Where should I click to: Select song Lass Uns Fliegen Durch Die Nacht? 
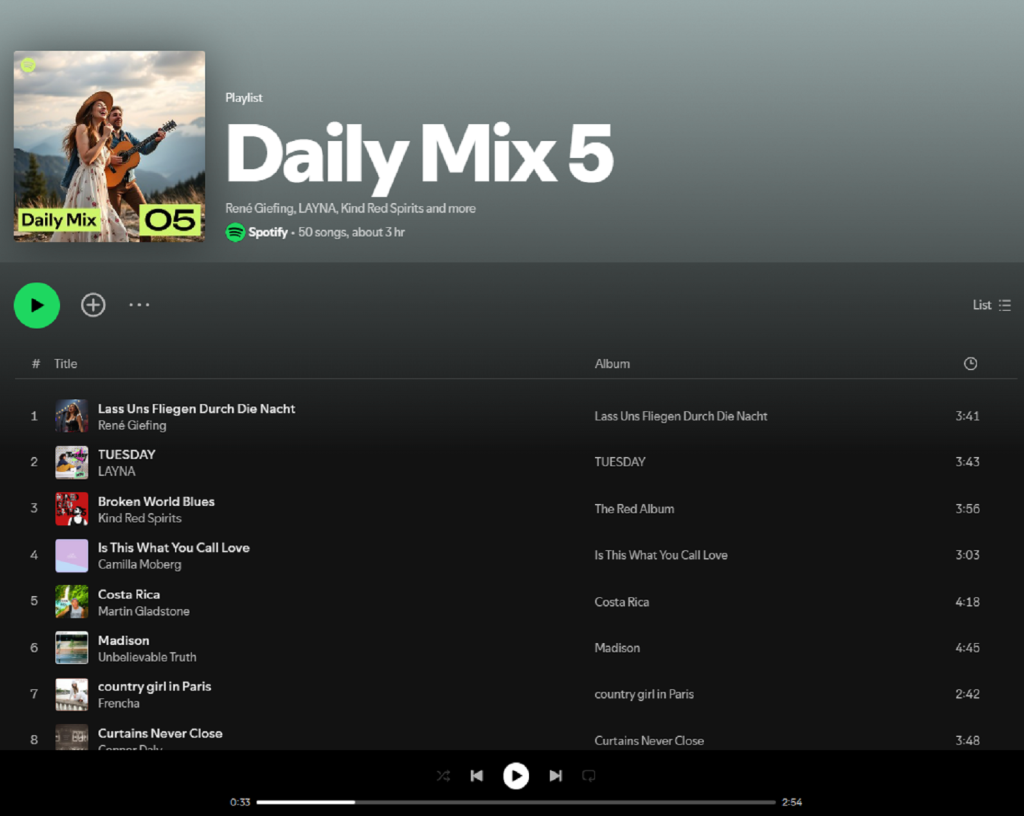[197, 409]
